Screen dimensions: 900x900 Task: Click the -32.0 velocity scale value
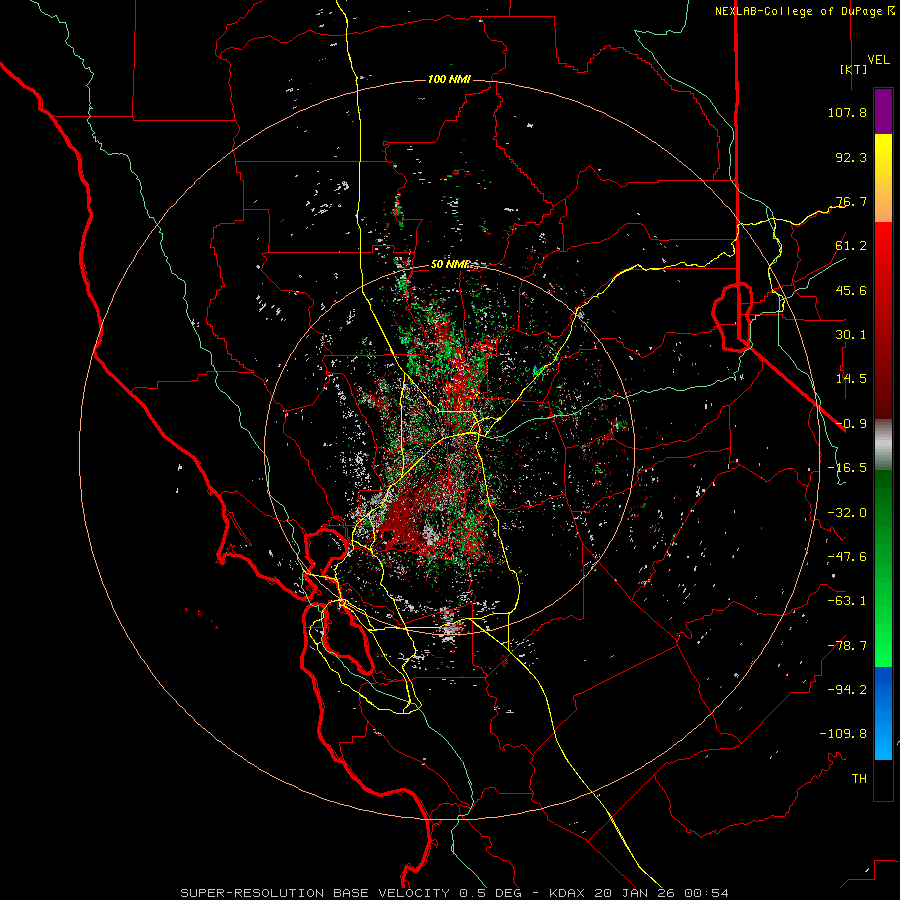(x=847, y=513)
